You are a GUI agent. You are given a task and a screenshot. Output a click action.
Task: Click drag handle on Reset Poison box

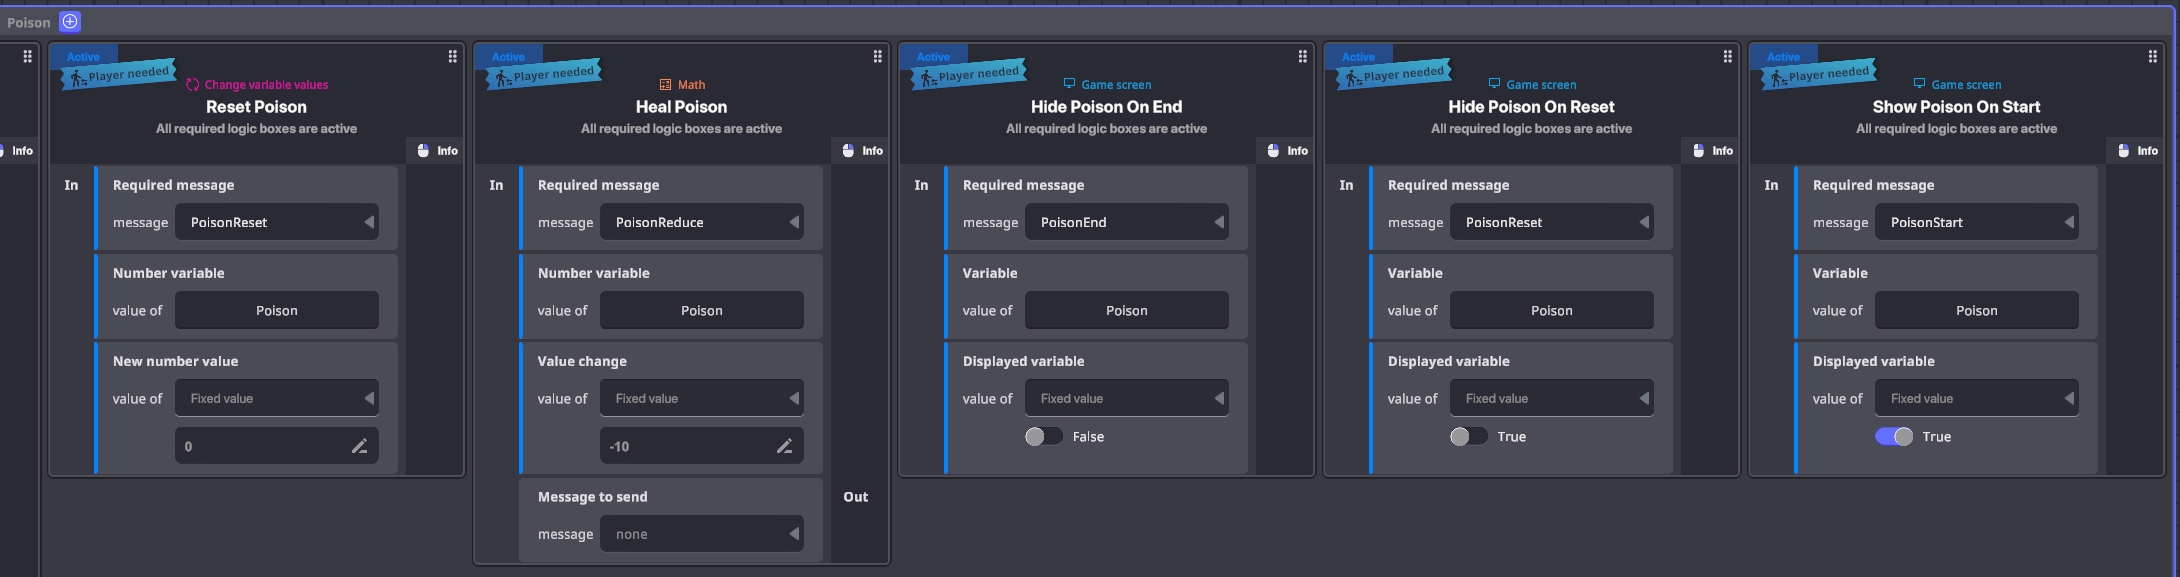[452, 57]
